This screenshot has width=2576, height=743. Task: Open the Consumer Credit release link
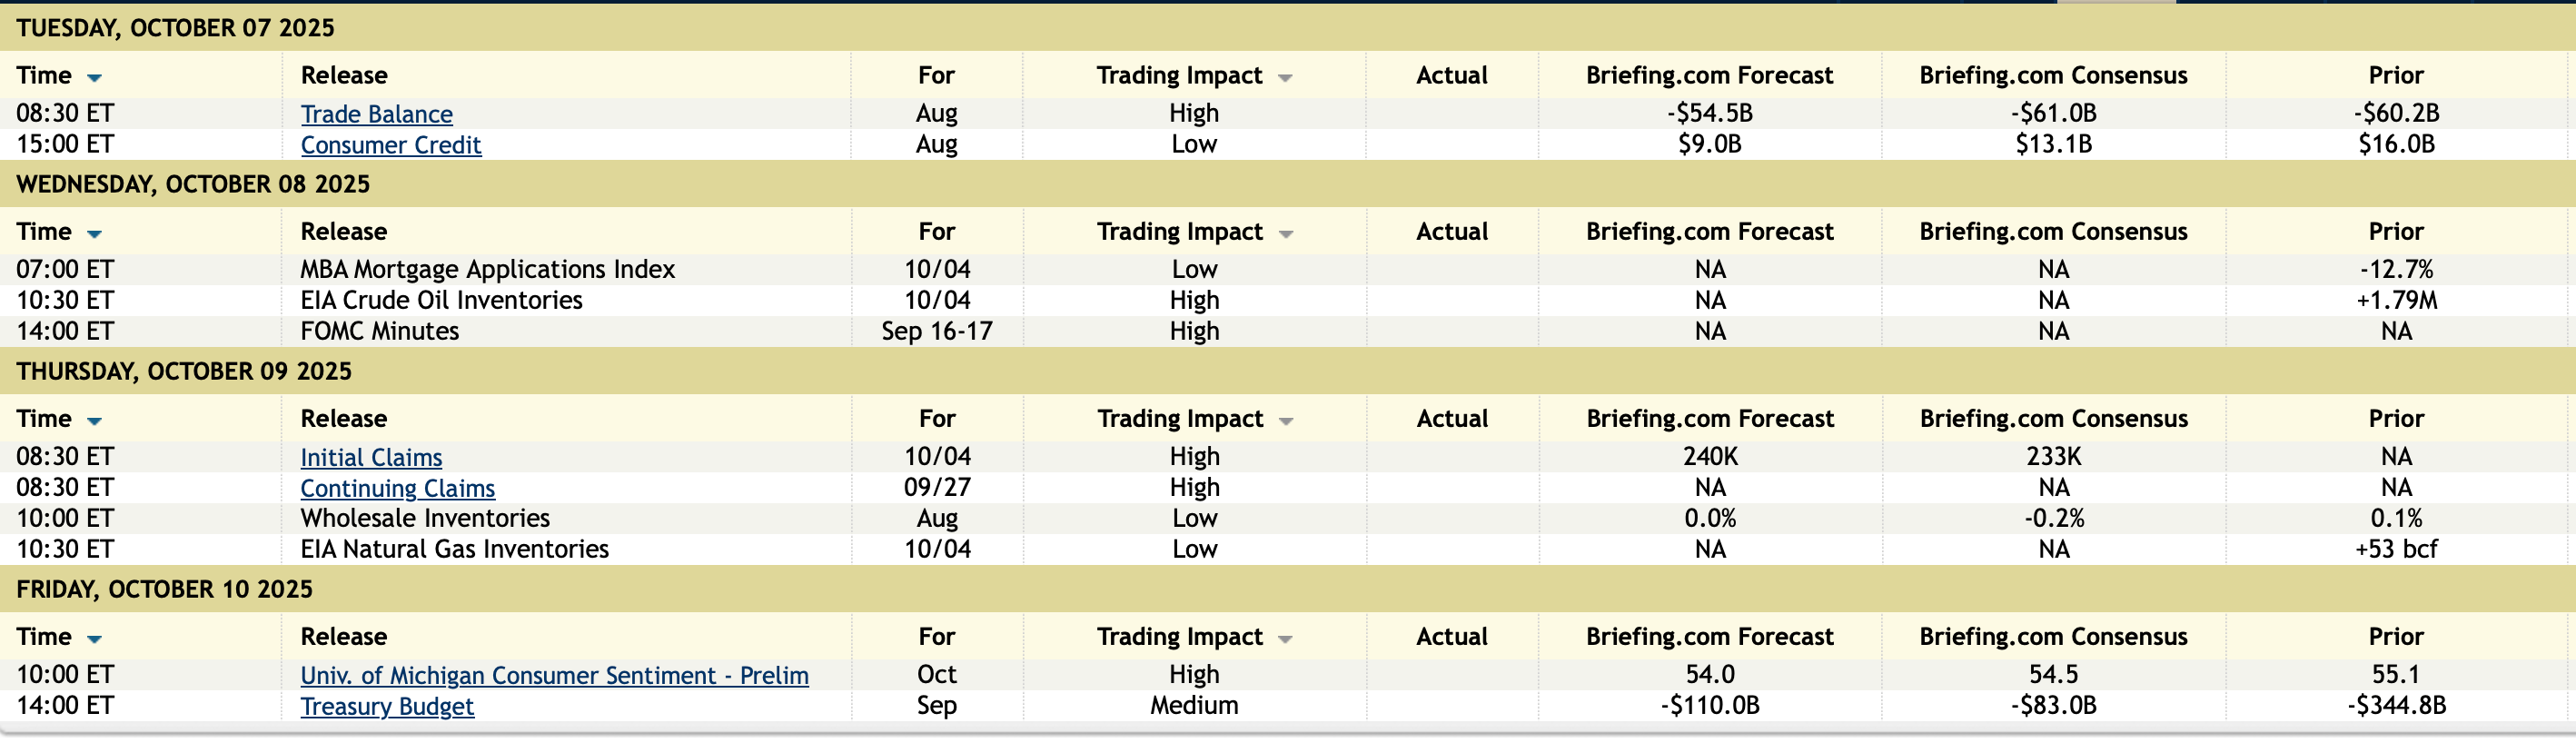pos(391,145)
